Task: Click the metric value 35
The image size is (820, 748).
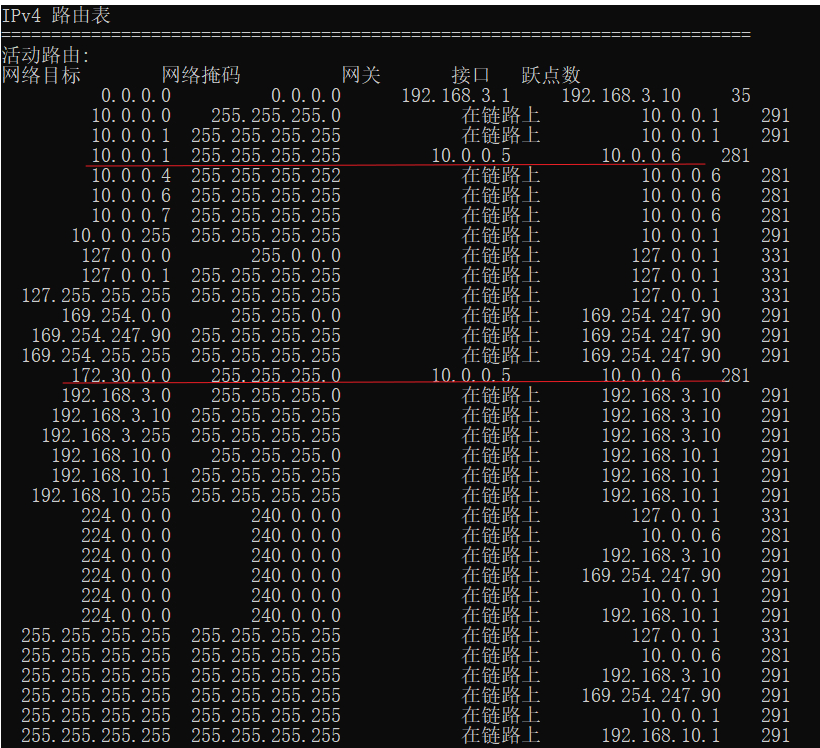Action: (x=741, y=96)
